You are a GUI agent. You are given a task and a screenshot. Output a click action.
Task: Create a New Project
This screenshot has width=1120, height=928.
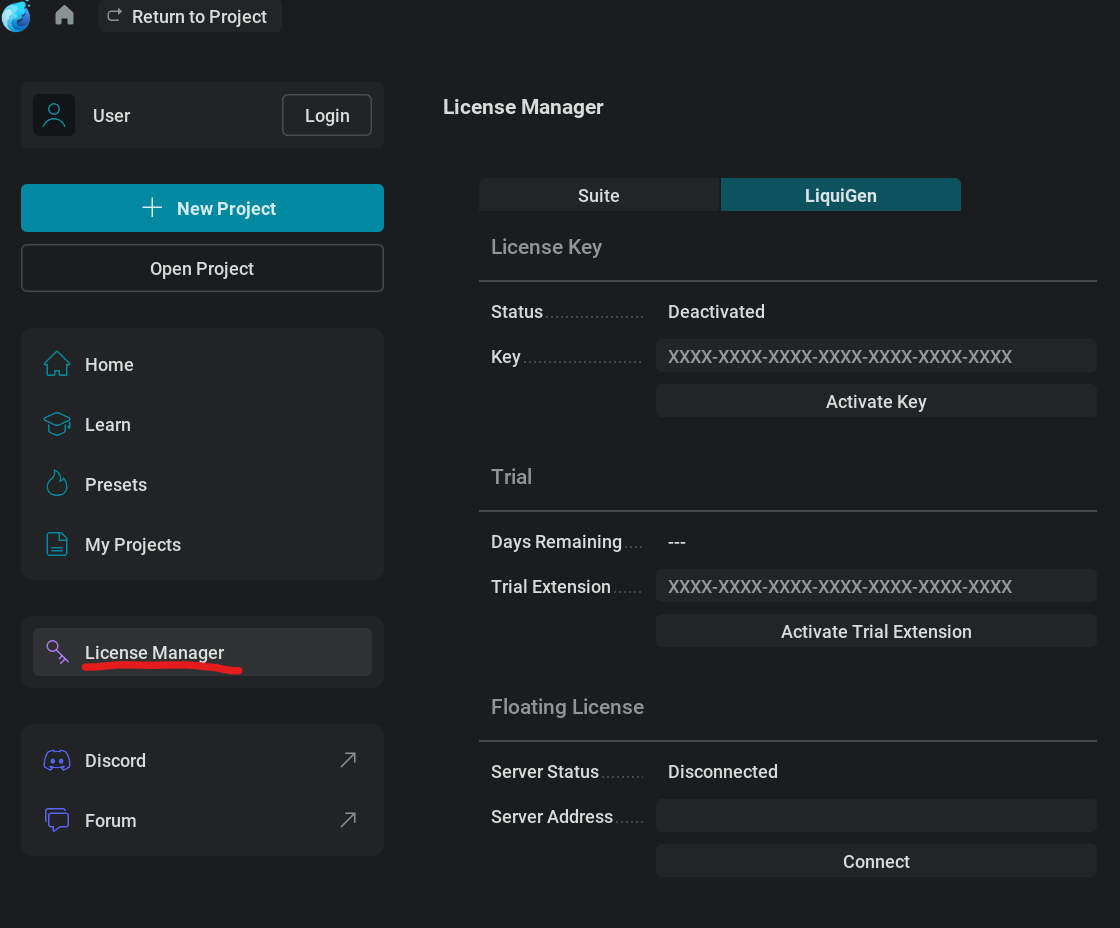(x=202, y=208)
